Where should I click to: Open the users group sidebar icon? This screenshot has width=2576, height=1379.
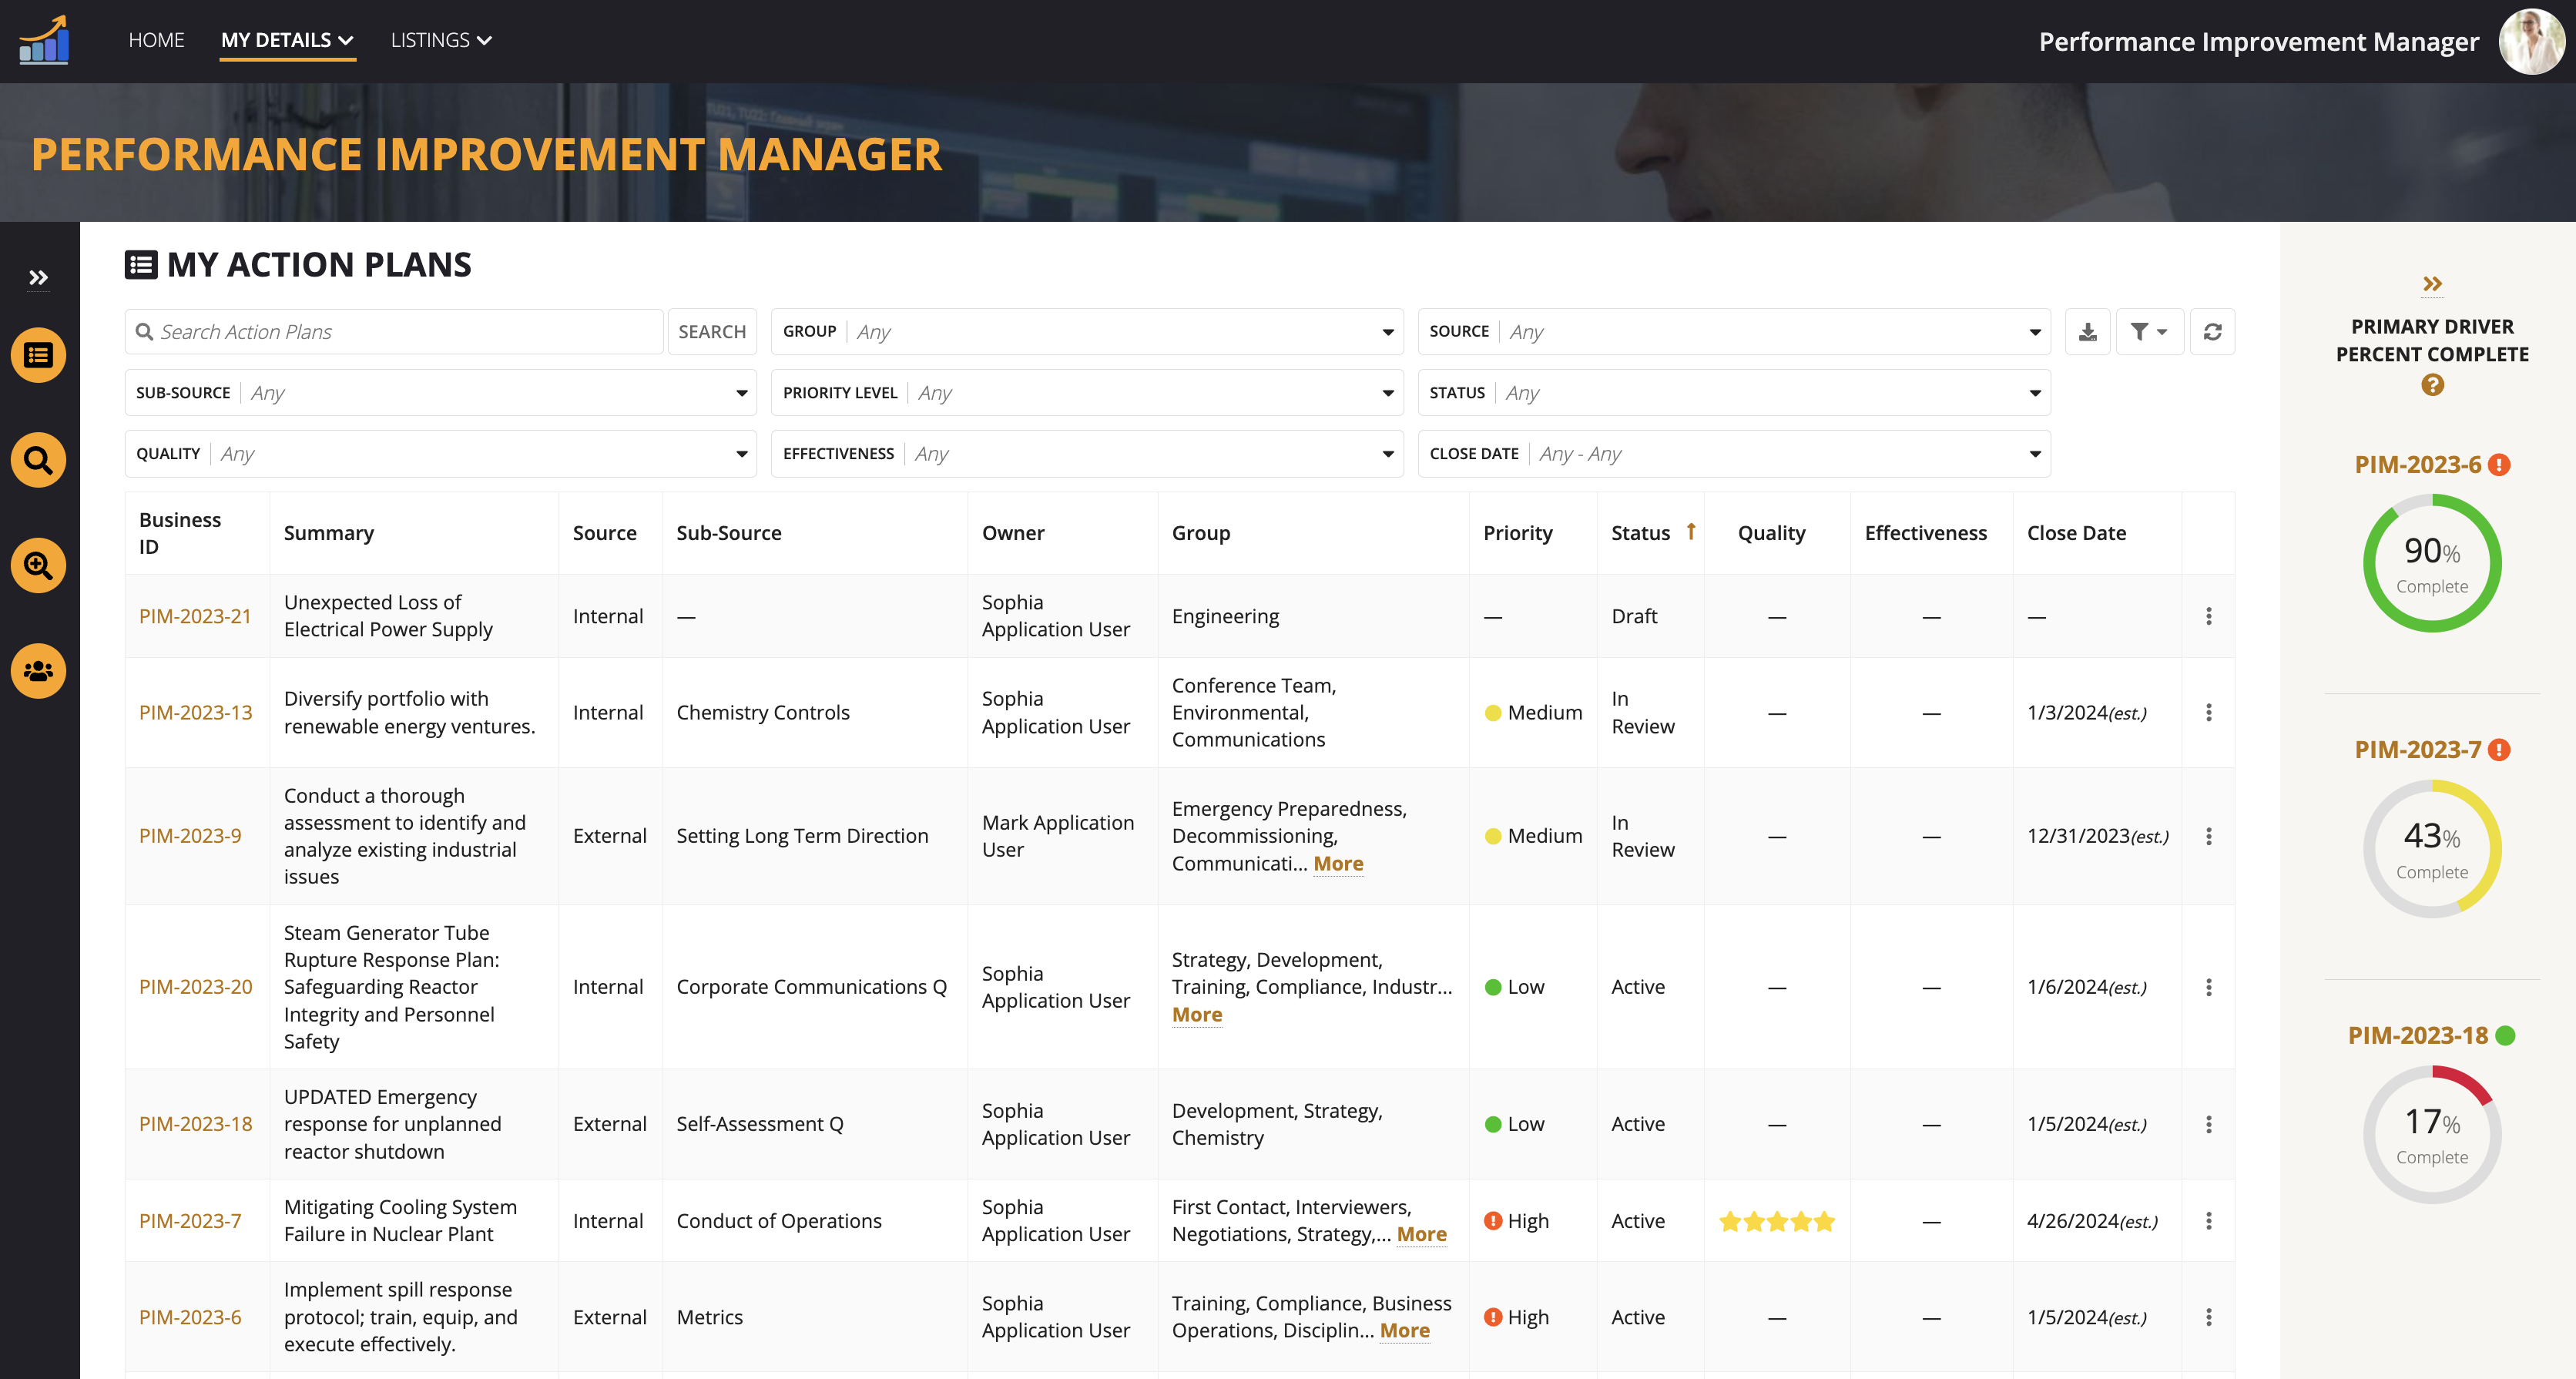point(38,670)
